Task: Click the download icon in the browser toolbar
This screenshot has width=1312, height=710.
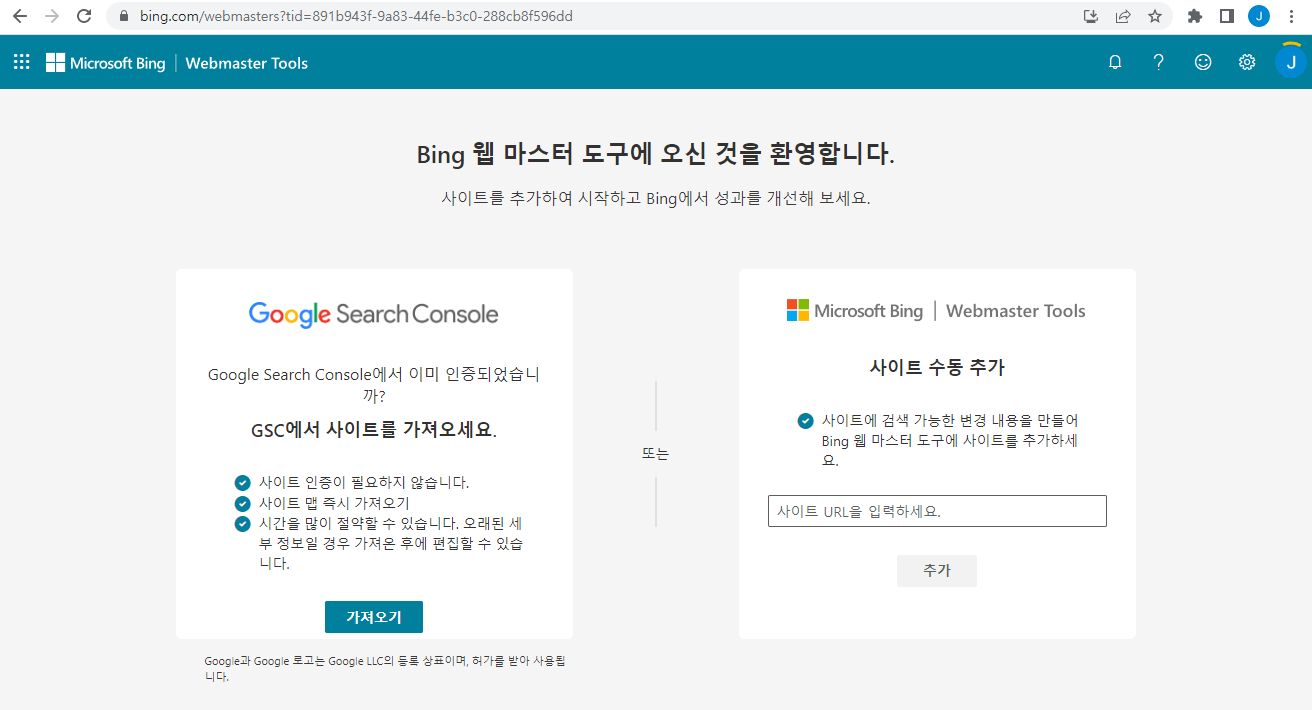Action: pos(1091,16)
